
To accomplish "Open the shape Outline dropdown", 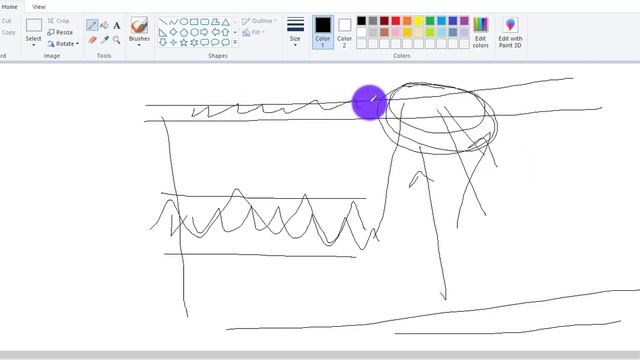I will click(259, 21).
